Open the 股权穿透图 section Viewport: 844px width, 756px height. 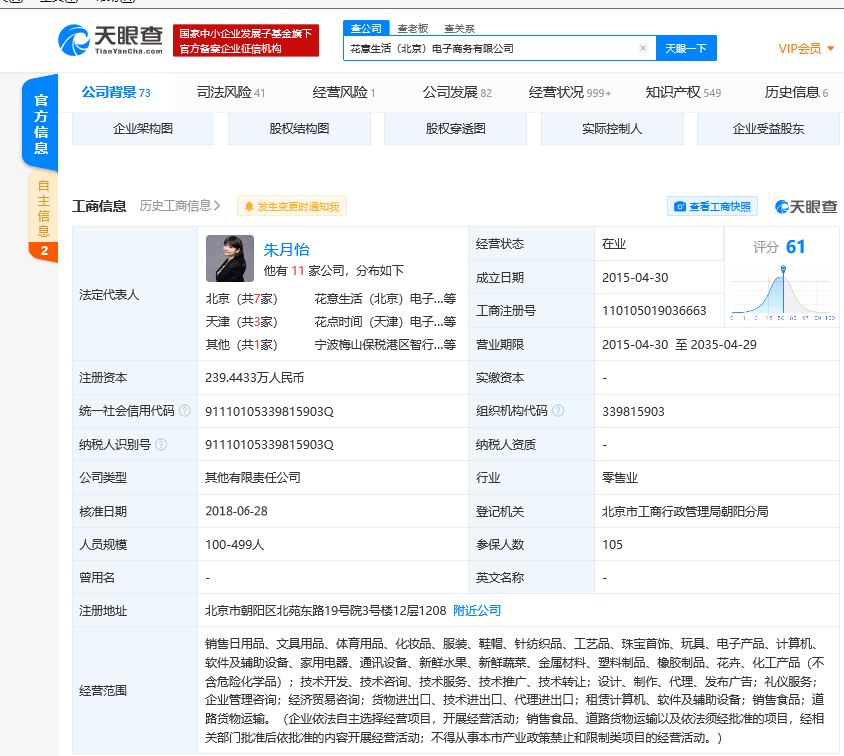pos(455,129)
